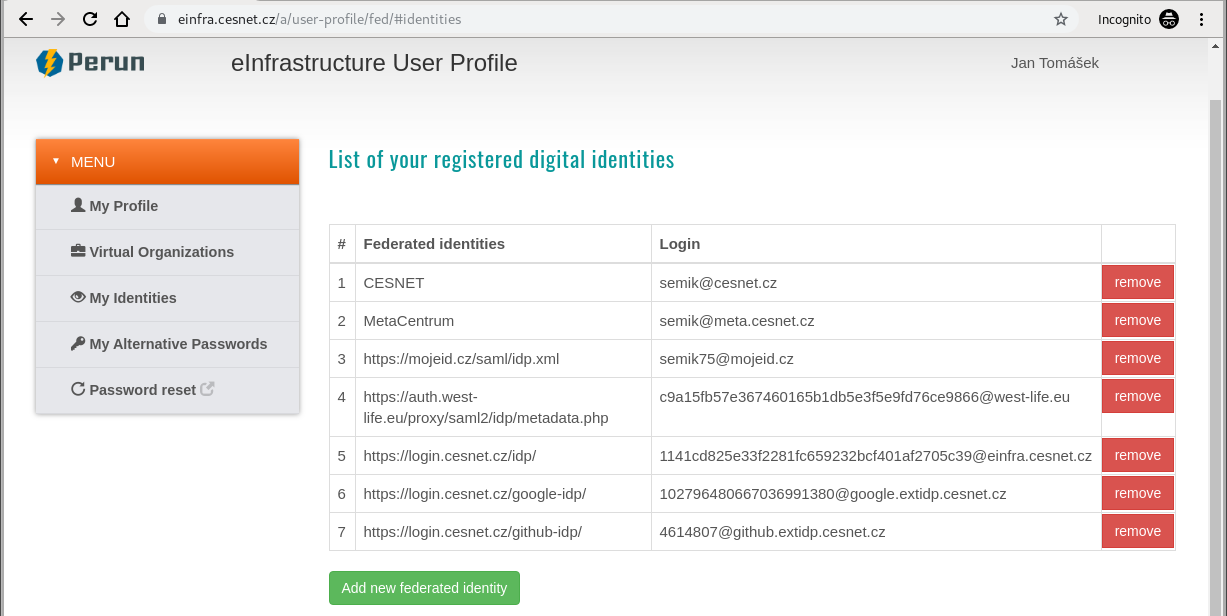The image size is (1227, 616).
Task: Open My Alternative Passwords menu item
Action: [167, 345]
